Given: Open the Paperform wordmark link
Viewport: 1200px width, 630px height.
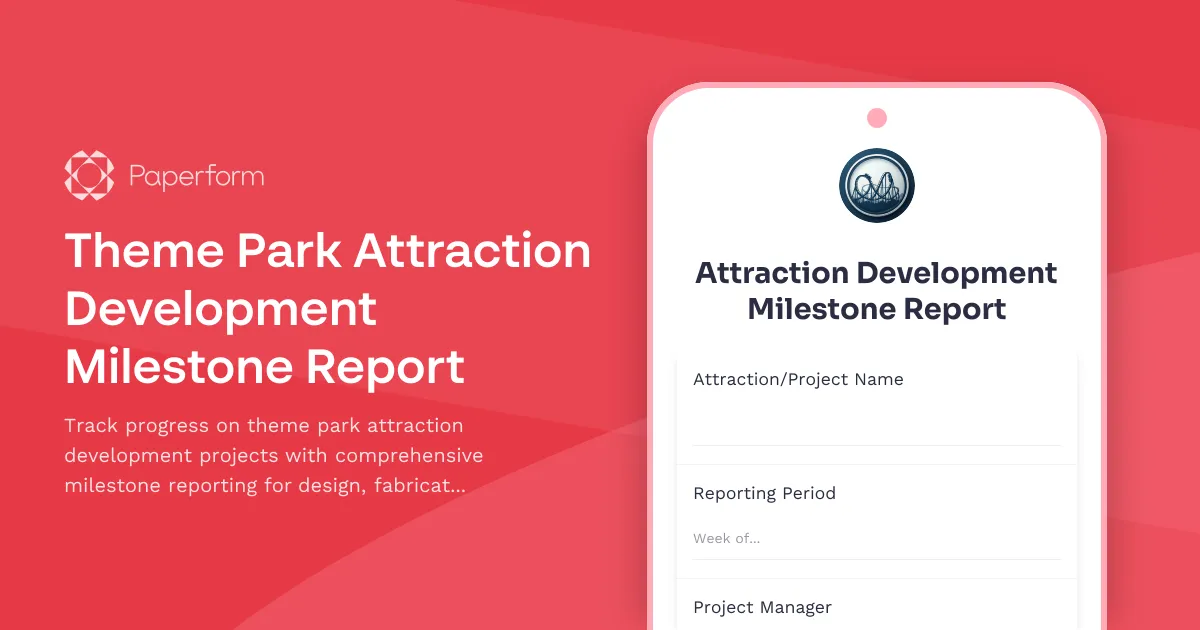Looking at the screenshot, I should coord(196,175).
